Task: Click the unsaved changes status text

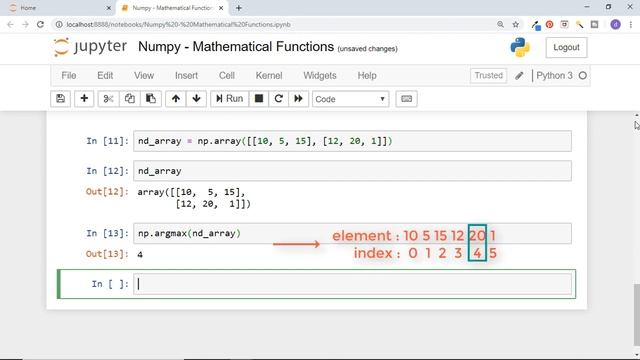Action: point(367,49)
